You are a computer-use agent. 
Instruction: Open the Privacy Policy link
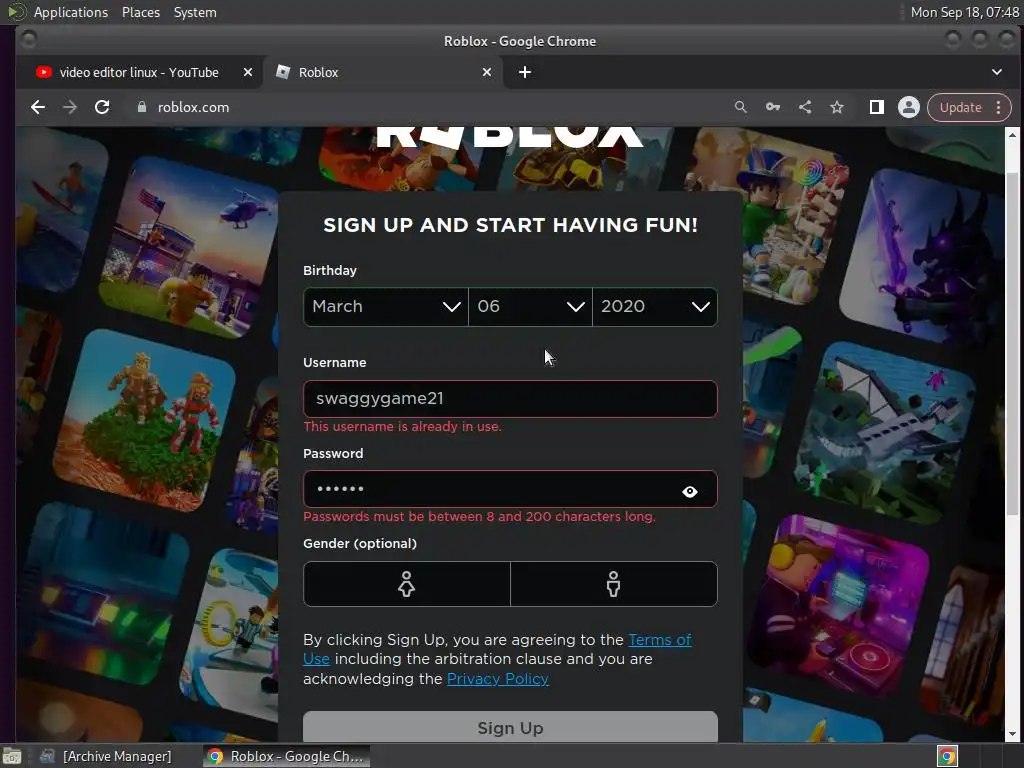498,679
